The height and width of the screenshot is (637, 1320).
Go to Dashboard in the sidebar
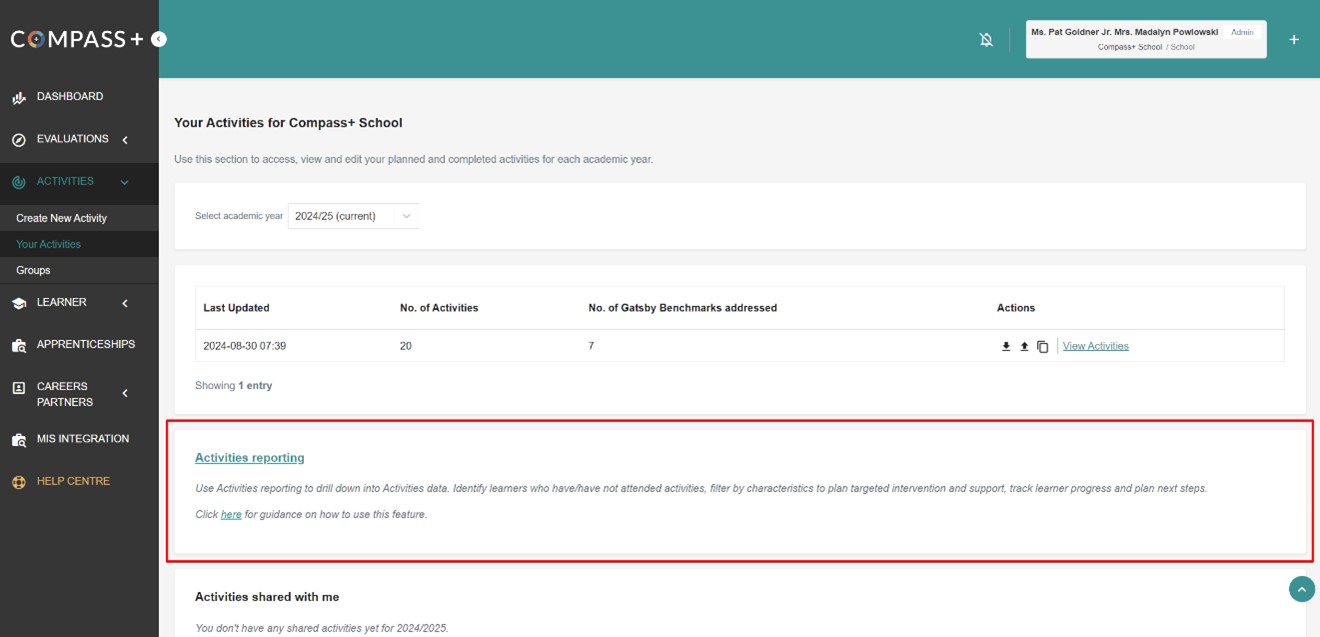pos(69,97)
